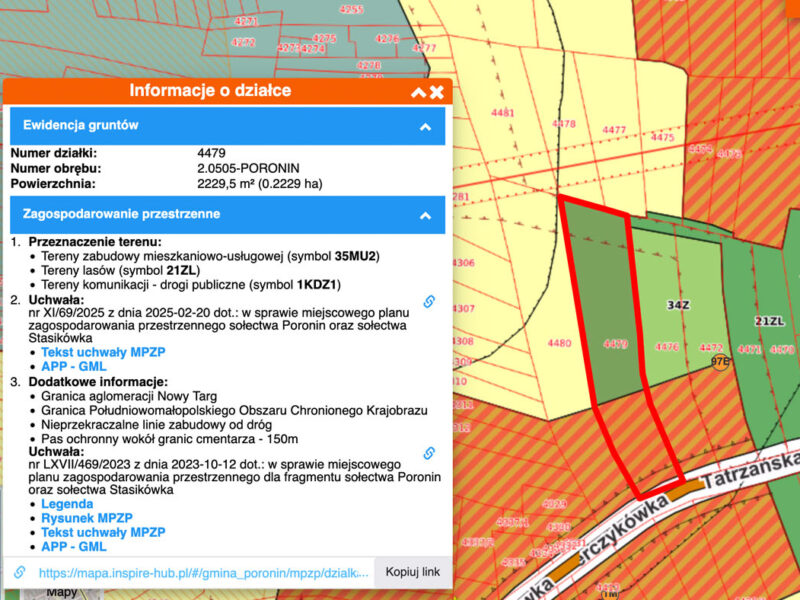Close the Informacje o działce panel
Image resolution: width=800 pixels, height=600 pixels.
437,92
